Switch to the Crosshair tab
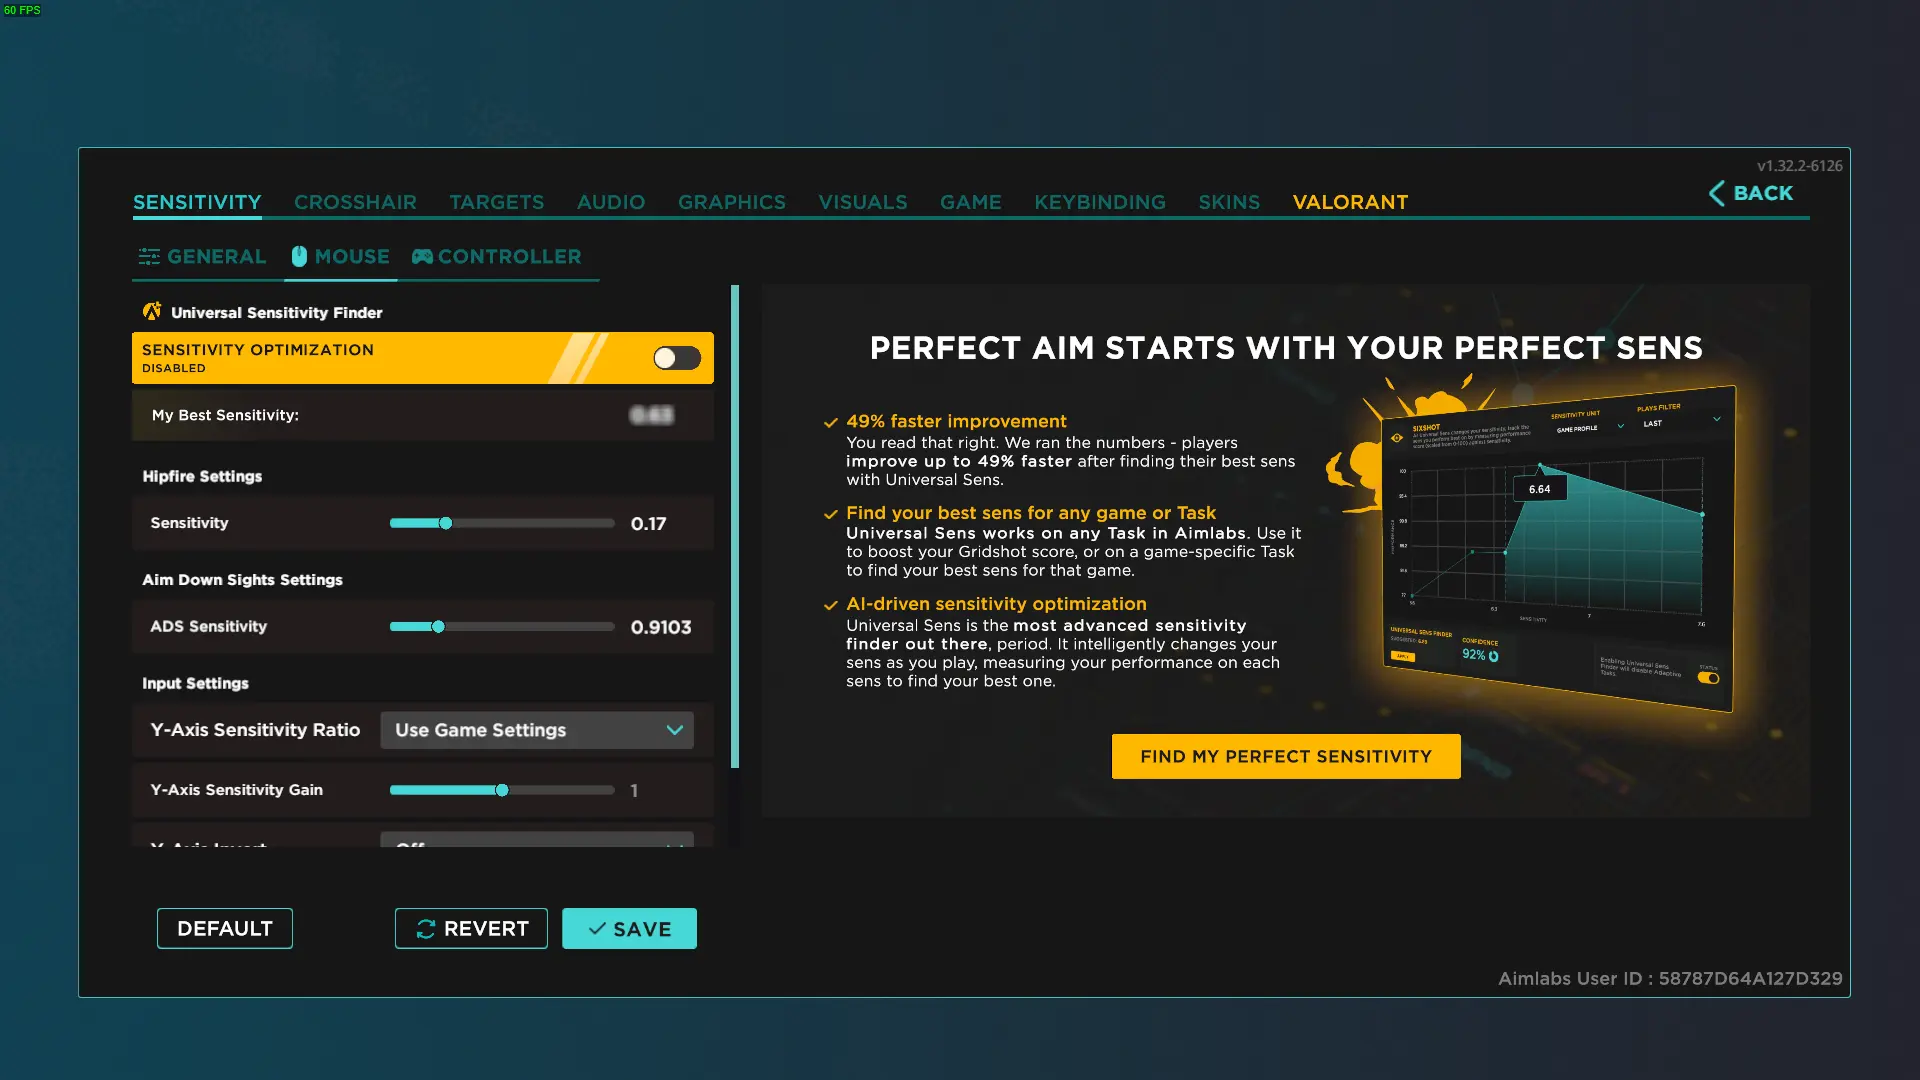This screenshot has height=1080, width=1920. click(x=355, y=202)
